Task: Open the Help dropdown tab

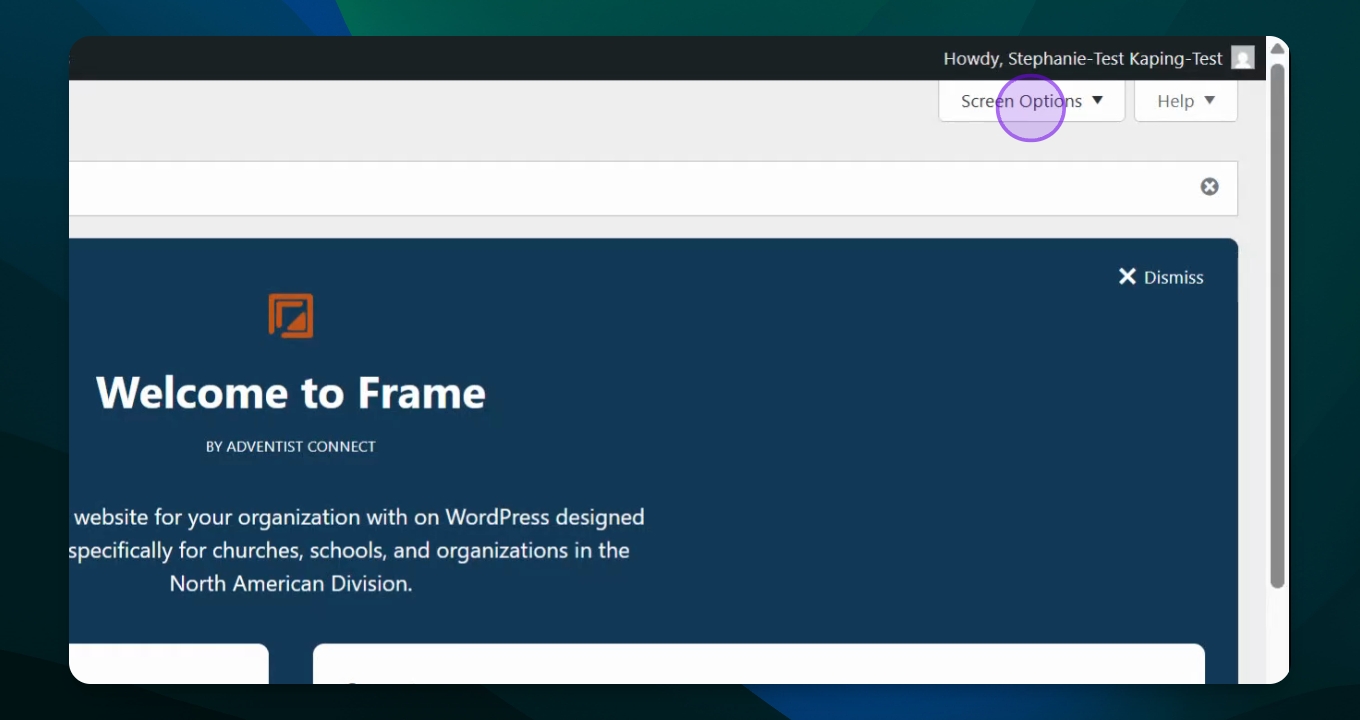Action: [1186, 101]
